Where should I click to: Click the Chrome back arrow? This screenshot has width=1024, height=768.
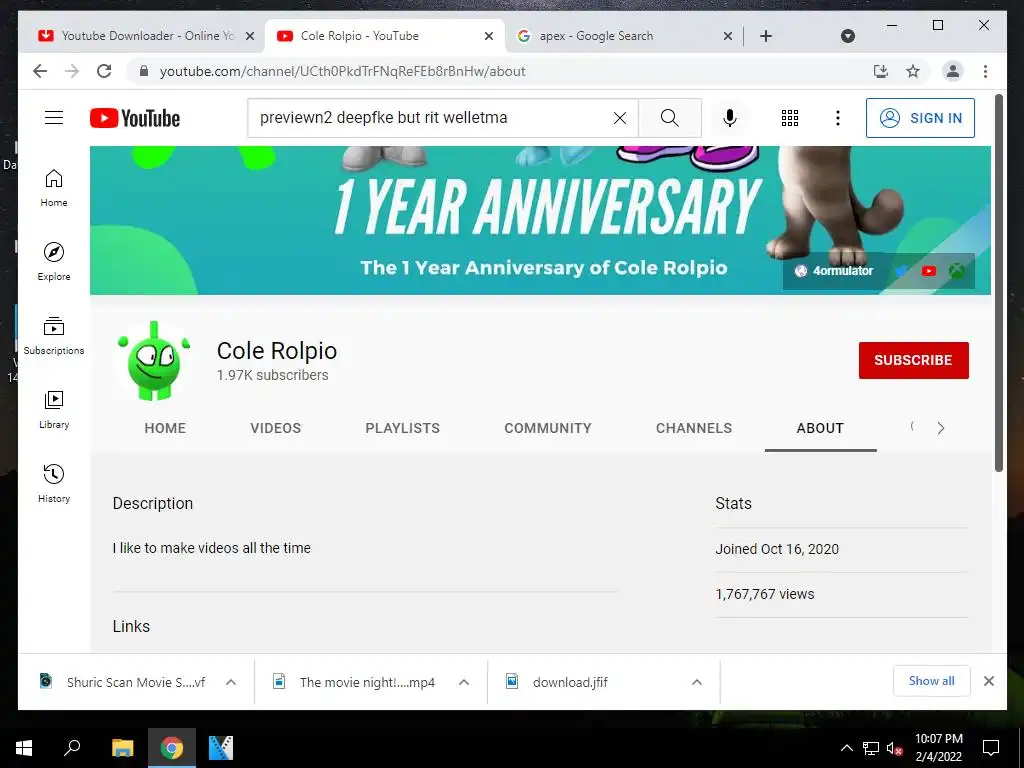(x=40, y=71)
